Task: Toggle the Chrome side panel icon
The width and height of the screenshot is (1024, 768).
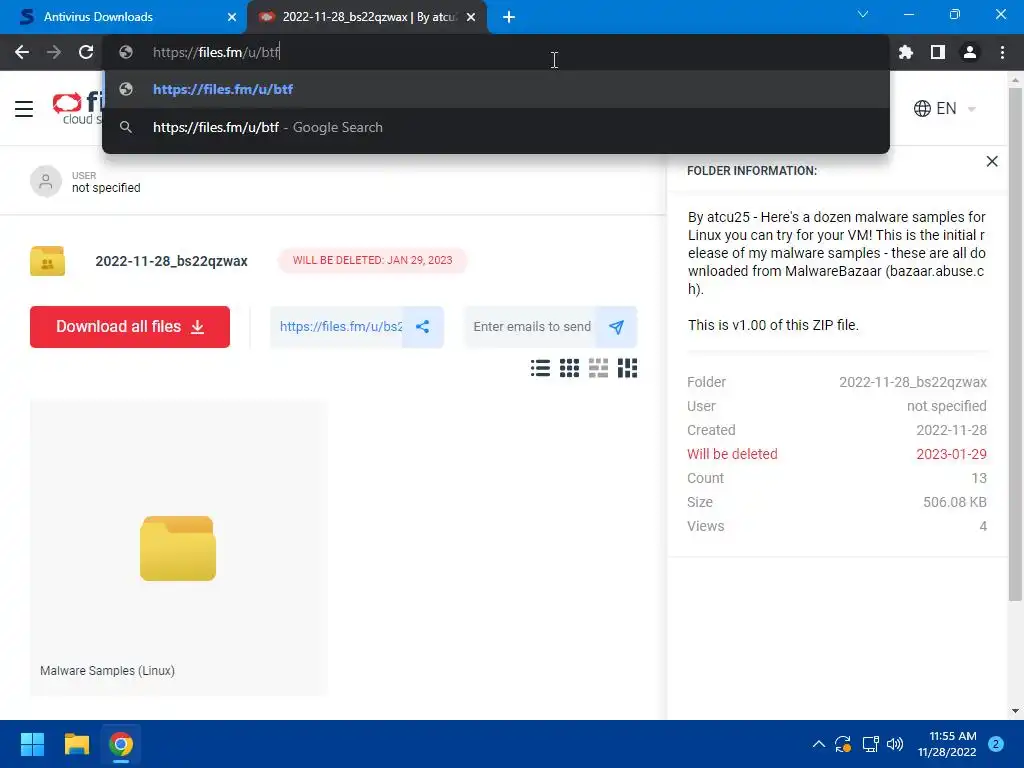Action: [x=938, y=52]
